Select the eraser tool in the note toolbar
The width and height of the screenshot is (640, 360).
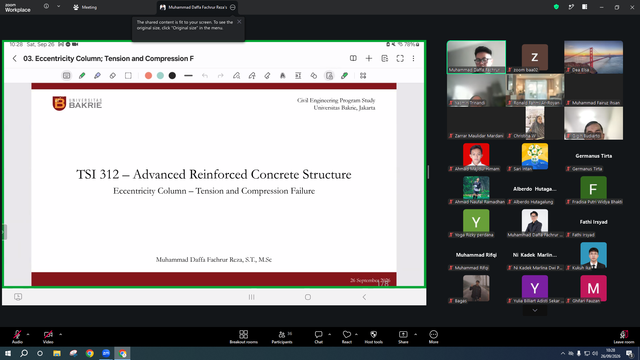coord(113,76)
